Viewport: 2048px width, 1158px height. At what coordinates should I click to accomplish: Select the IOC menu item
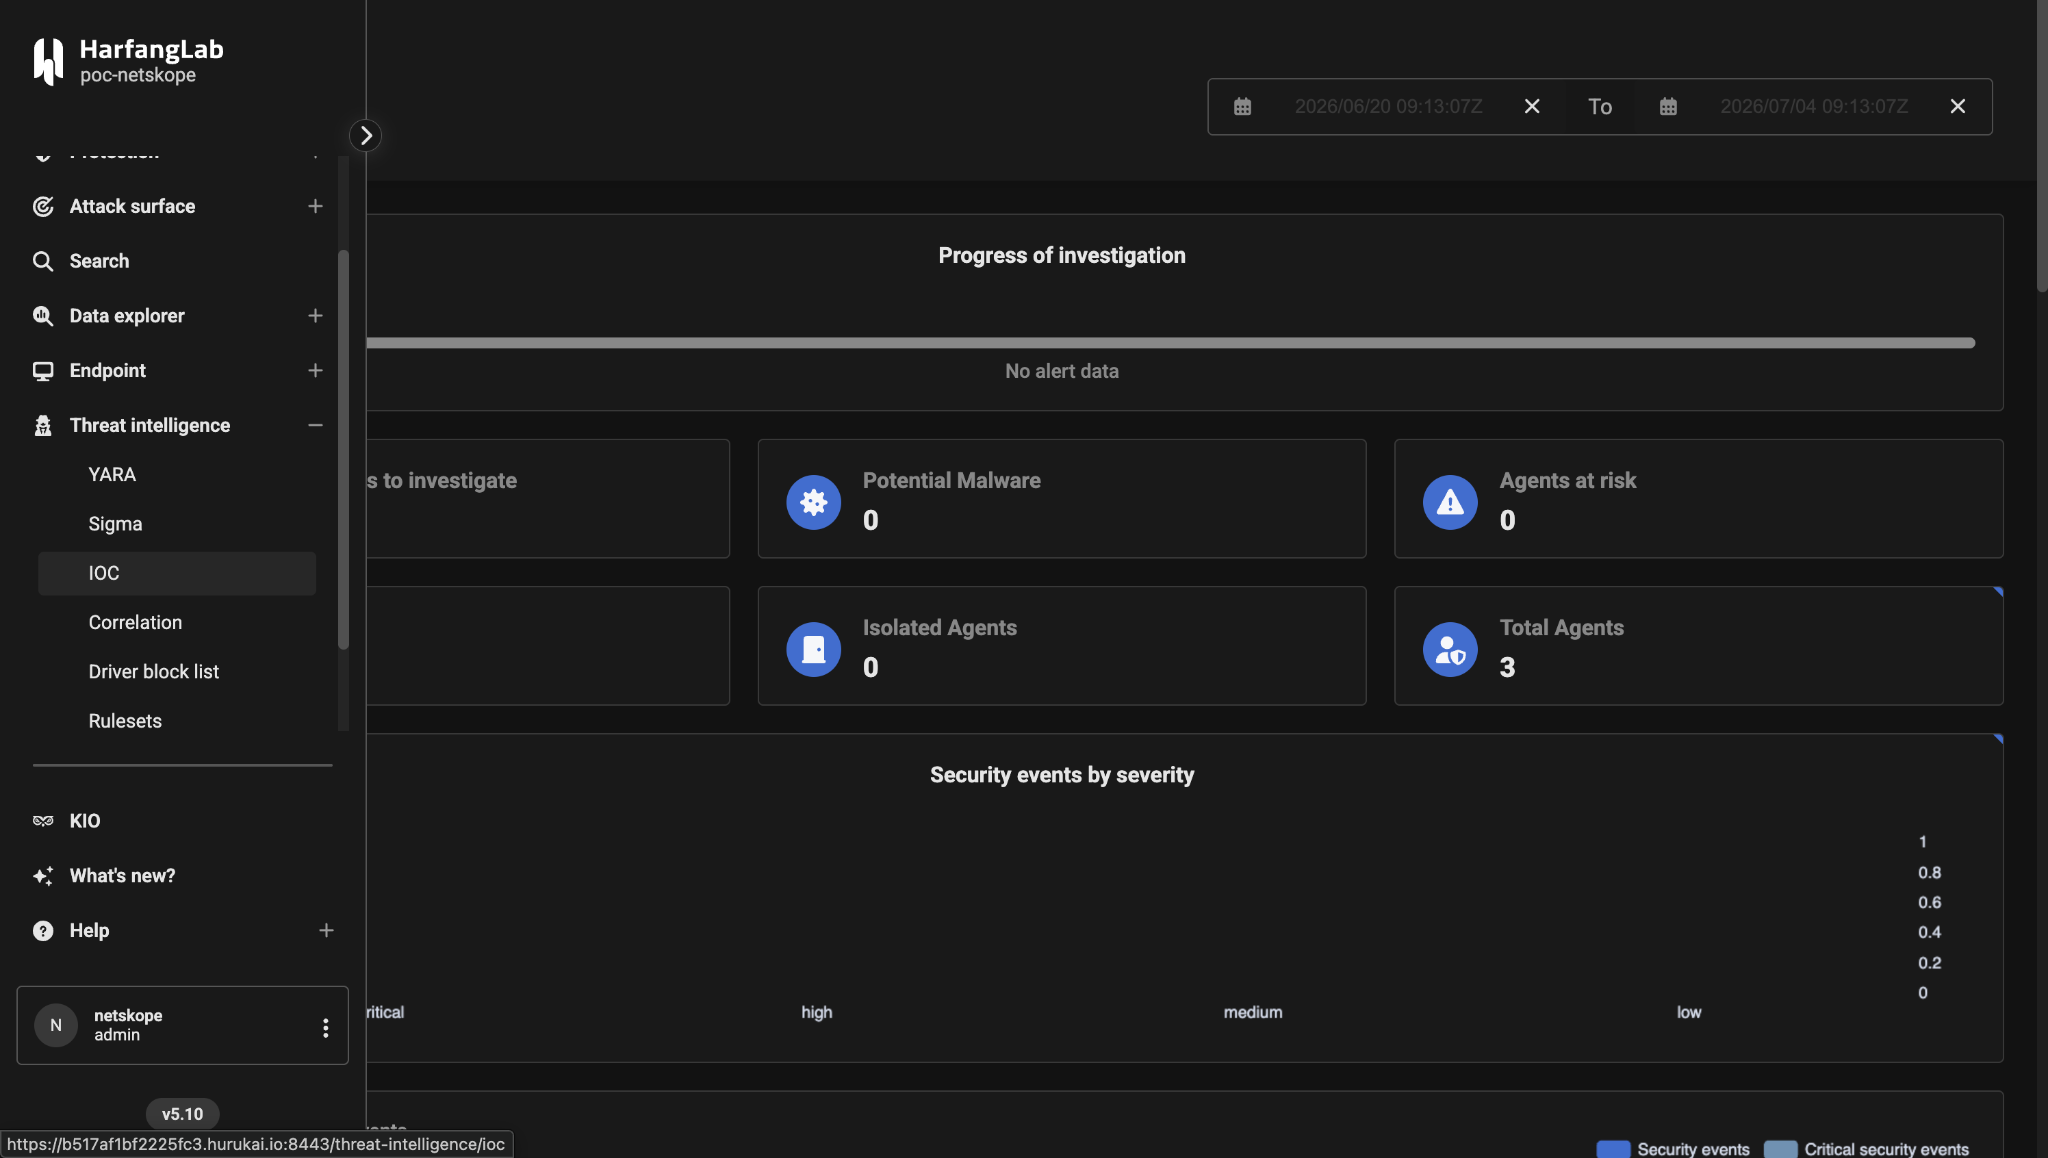(177, 573)
